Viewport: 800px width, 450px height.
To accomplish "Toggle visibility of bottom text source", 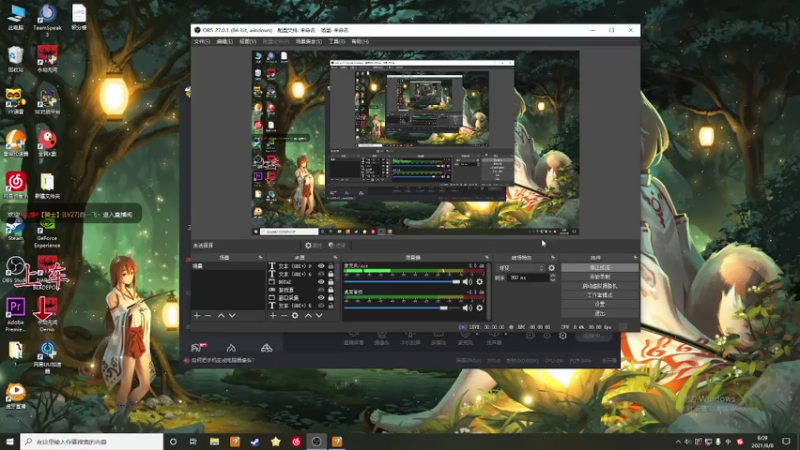I will (x=321, y=306).
